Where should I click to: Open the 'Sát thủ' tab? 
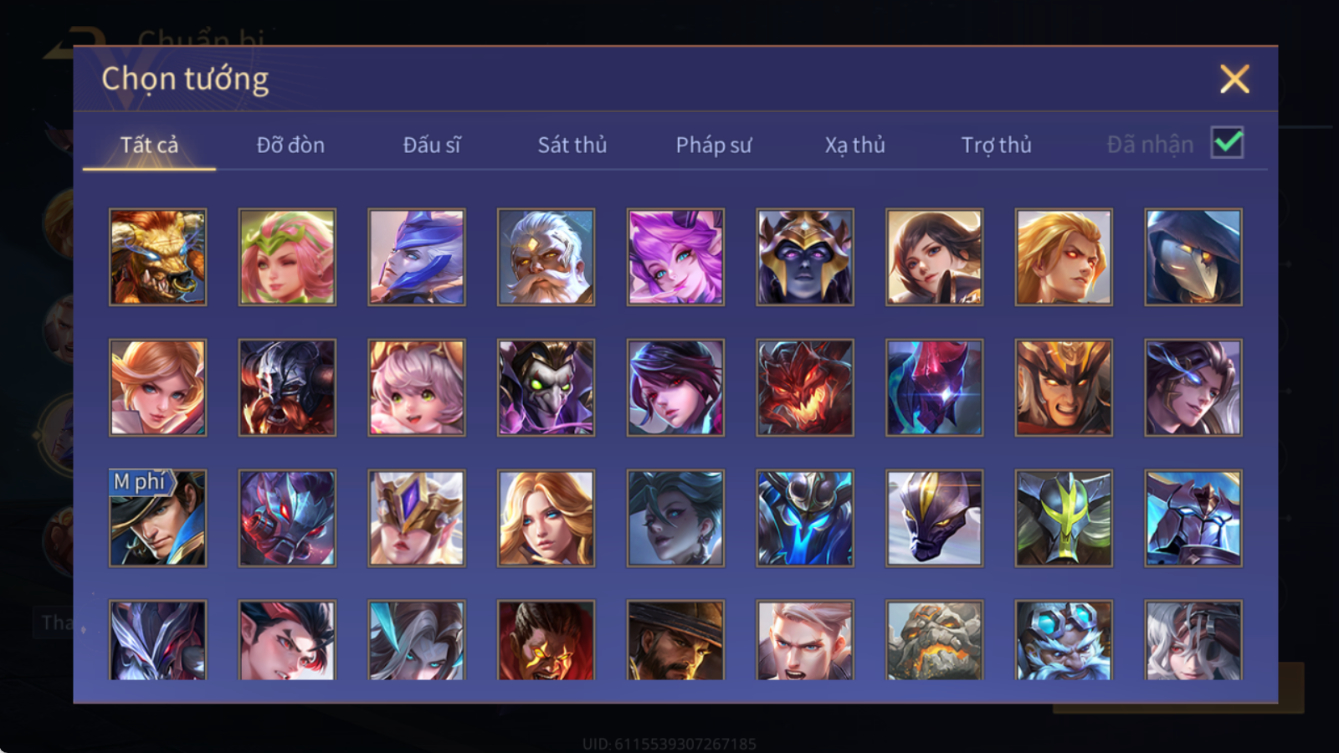click(572, 145)
